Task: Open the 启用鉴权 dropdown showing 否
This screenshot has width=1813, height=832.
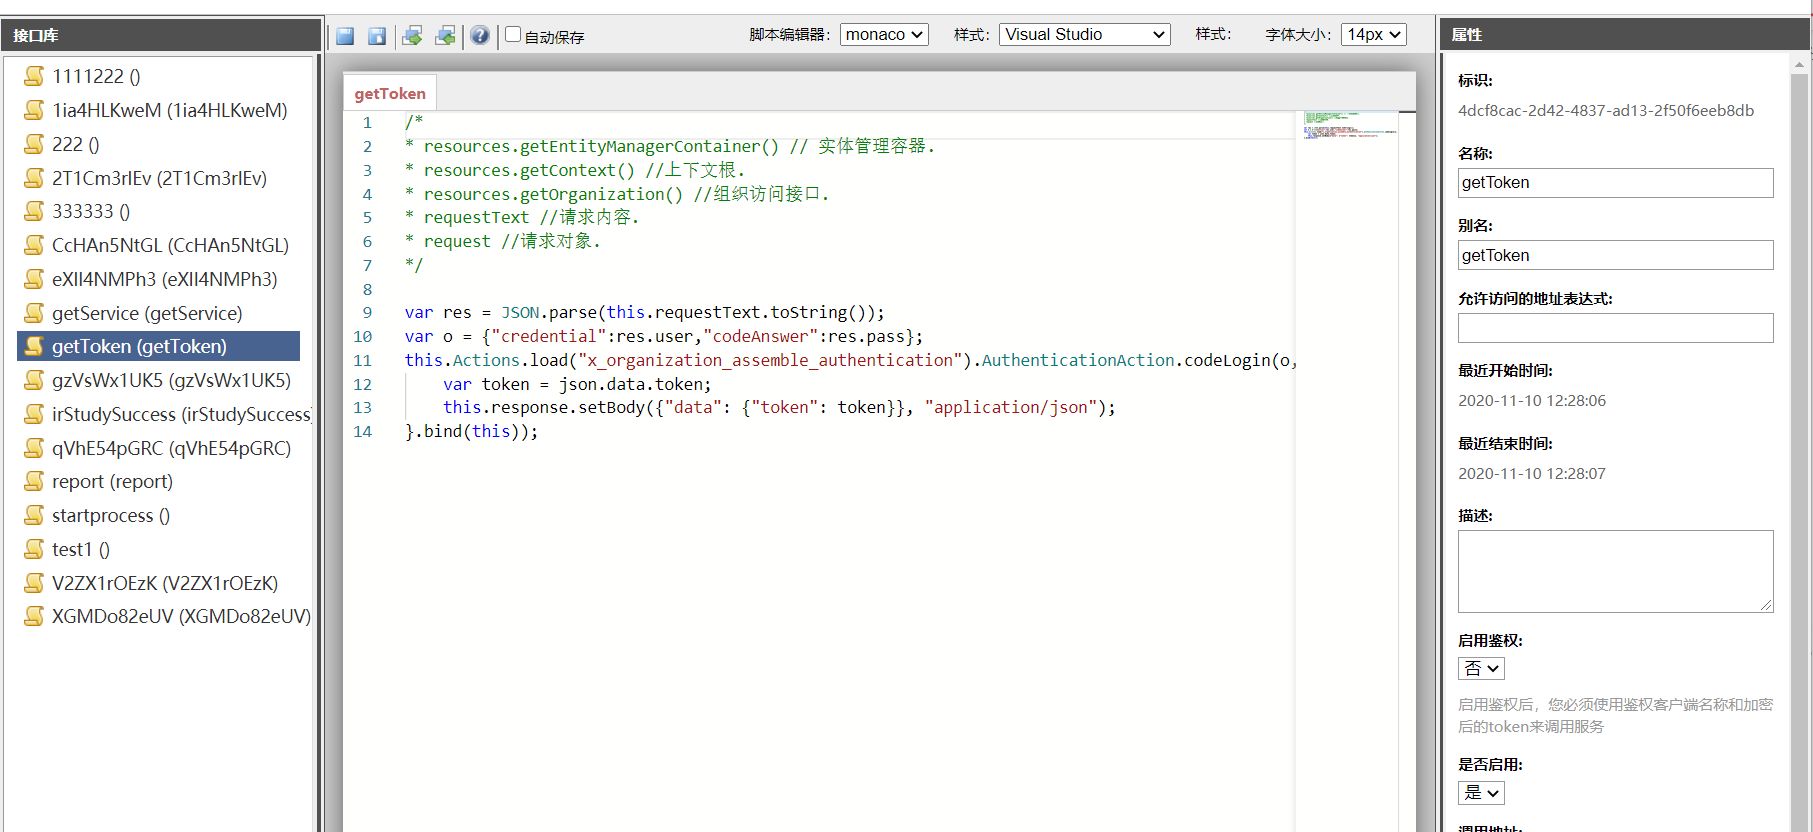Action: pos(1481,668)
